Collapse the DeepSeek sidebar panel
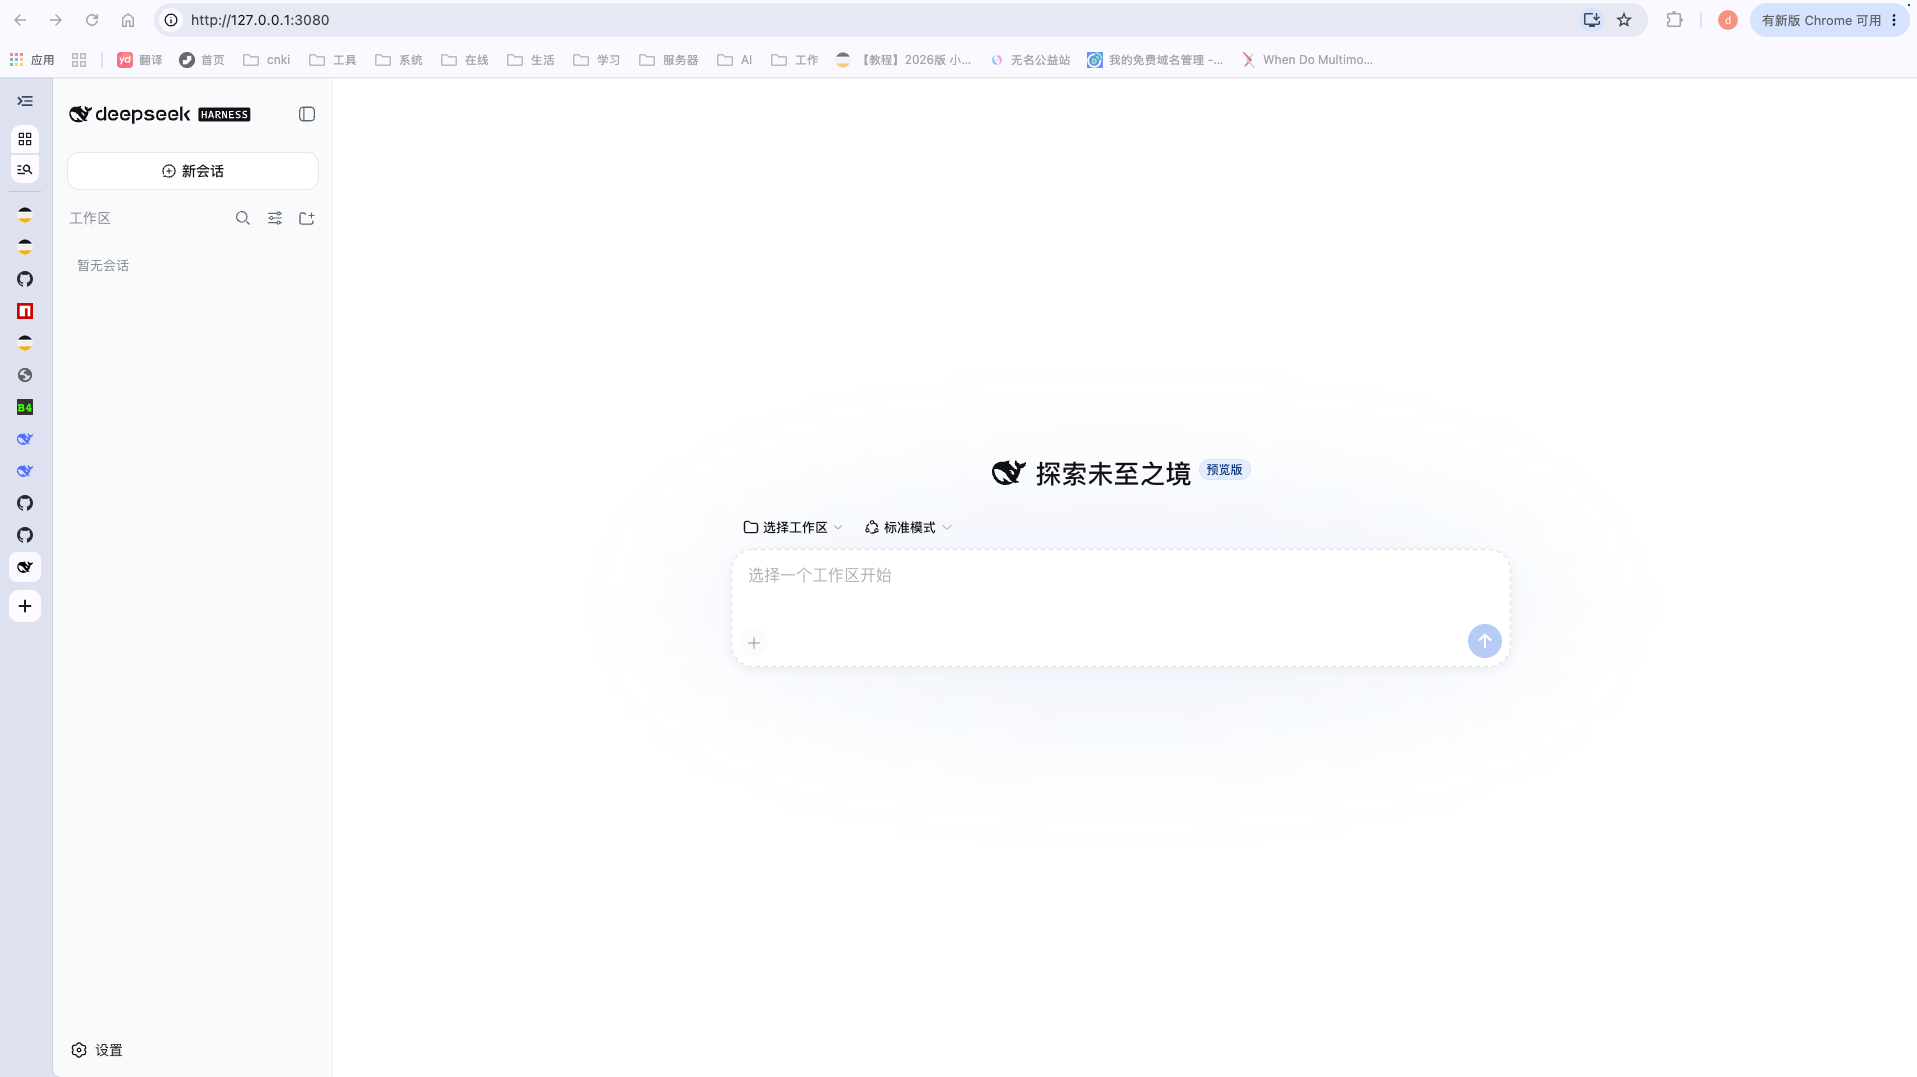This screenshot has width=1917, height=1077. [307, 114]
